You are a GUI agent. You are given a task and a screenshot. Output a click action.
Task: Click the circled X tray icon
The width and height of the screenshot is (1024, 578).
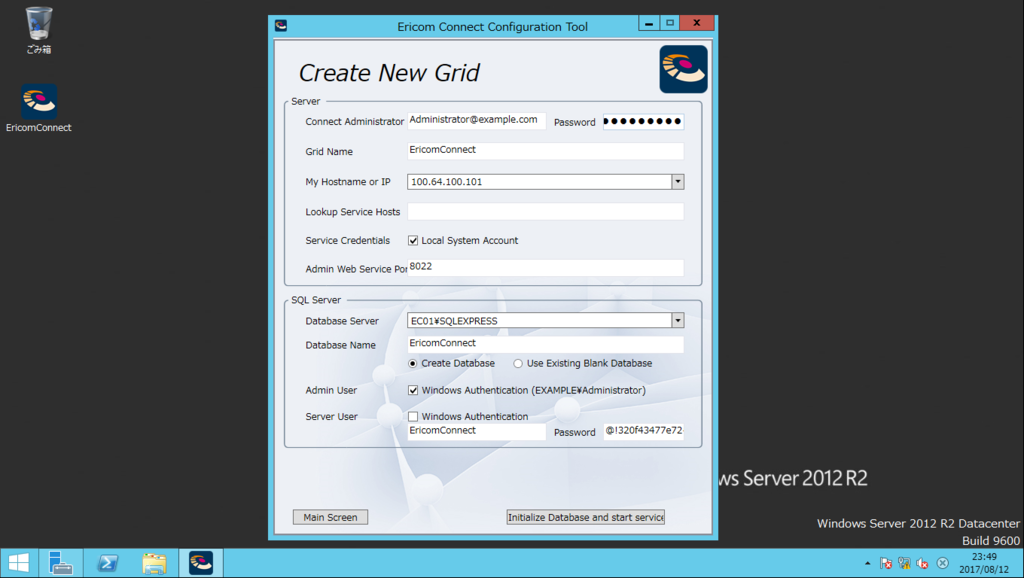942,563
